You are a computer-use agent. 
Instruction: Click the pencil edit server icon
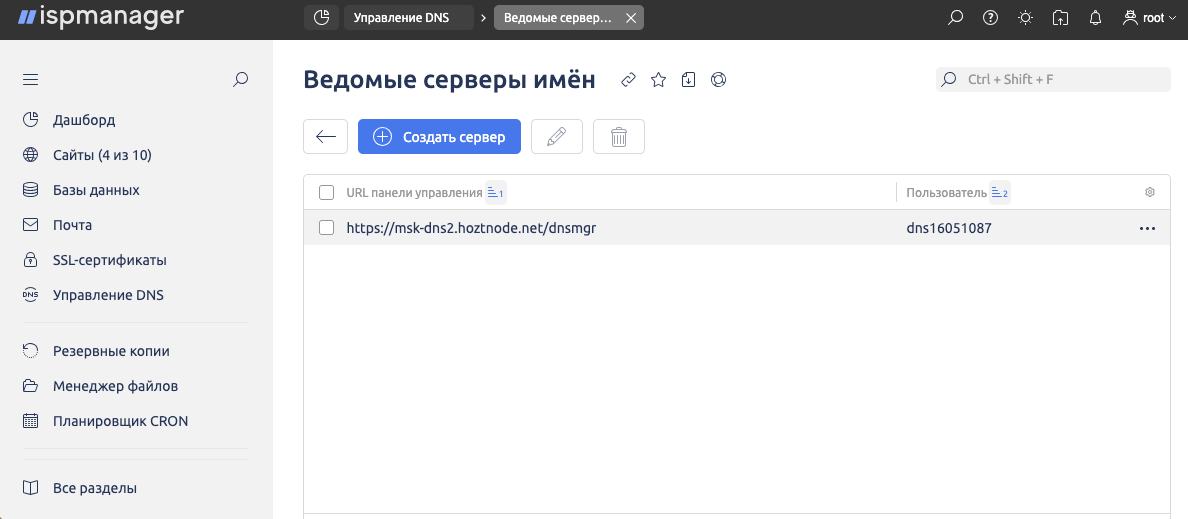click(x=557, y=137)
